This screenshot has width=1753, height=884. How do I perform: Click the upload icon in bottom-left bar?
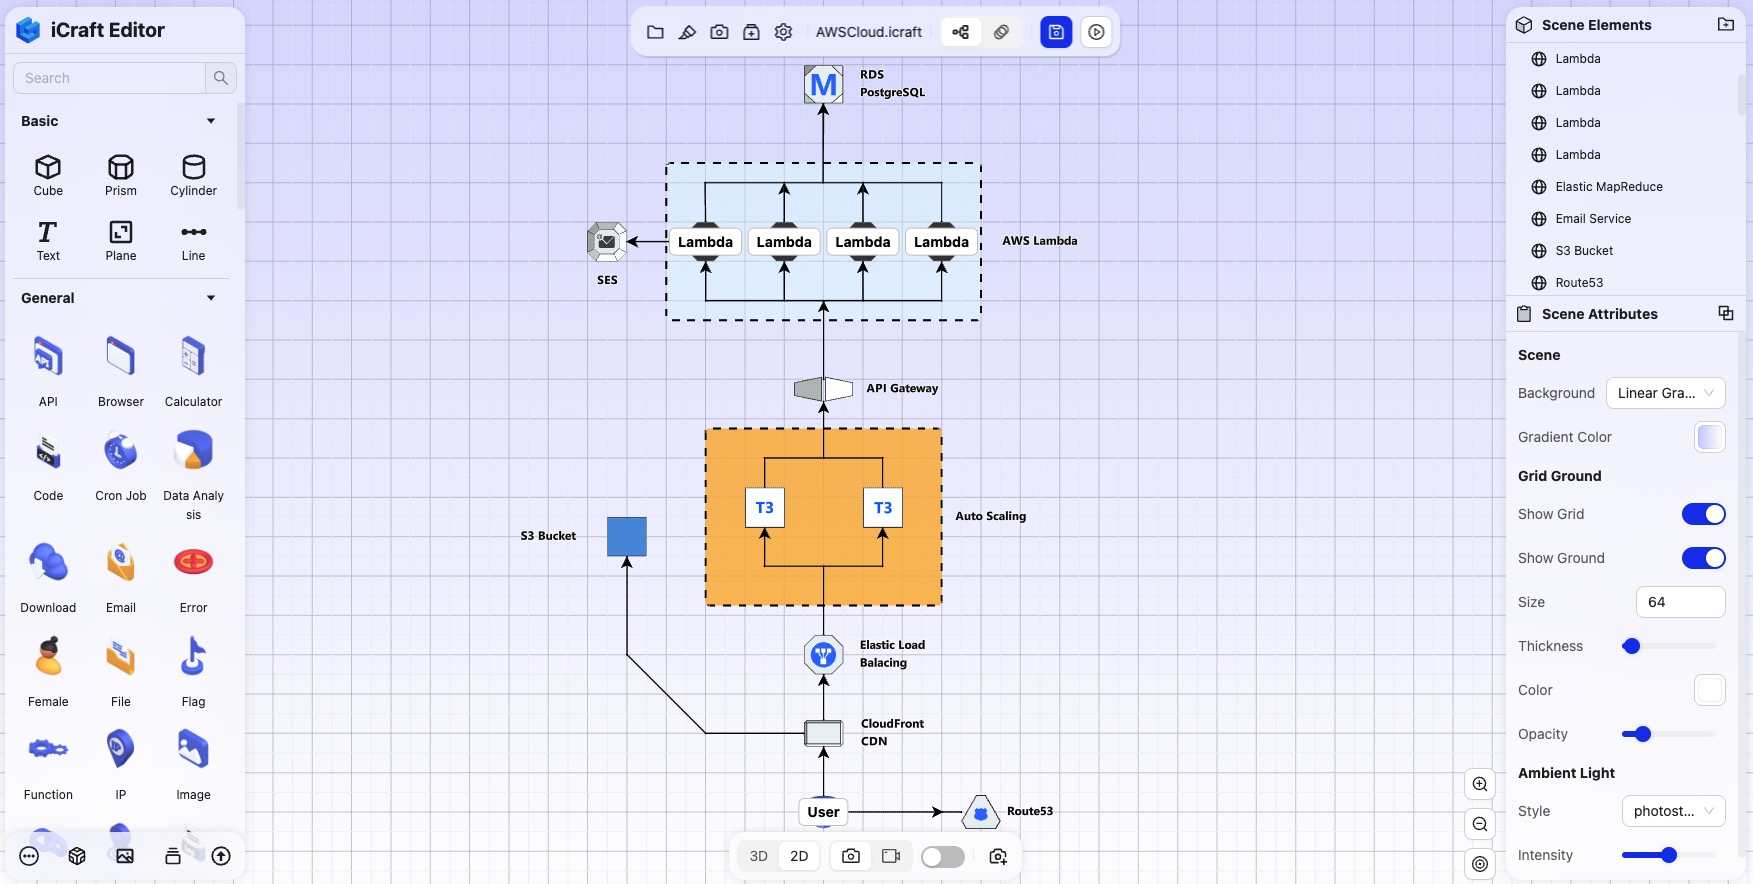tap(221, 856)
